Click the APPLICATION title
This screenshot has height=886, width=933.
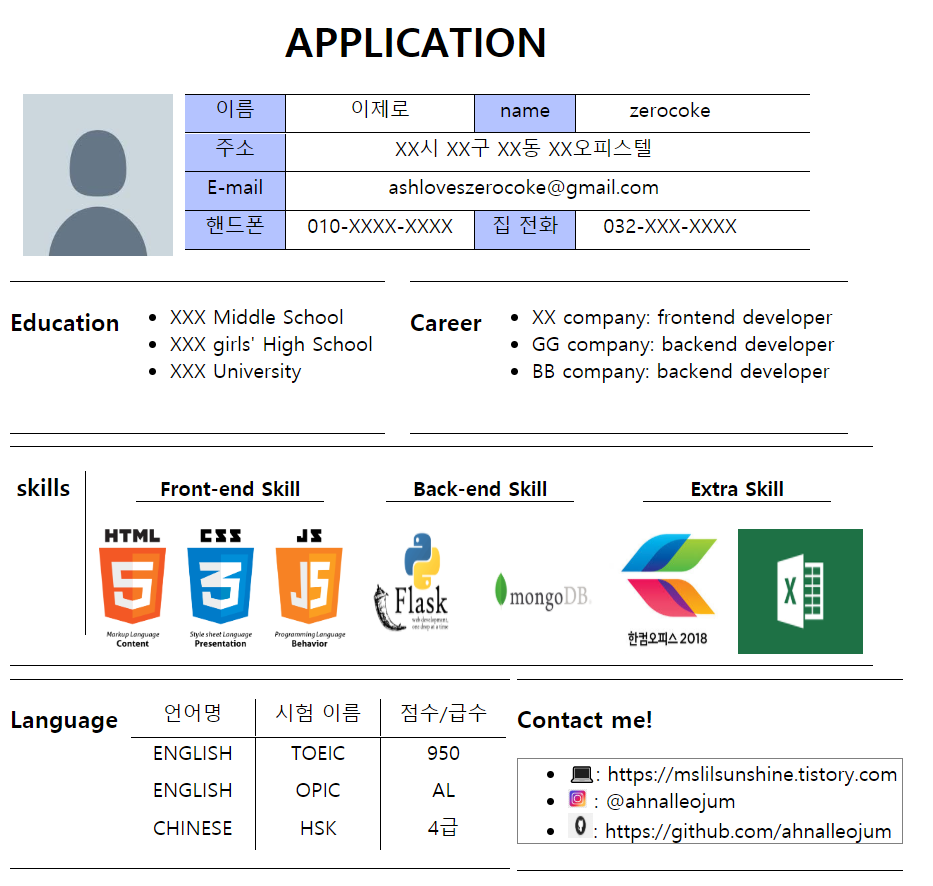pyautogui.click(x=415, y=43)
